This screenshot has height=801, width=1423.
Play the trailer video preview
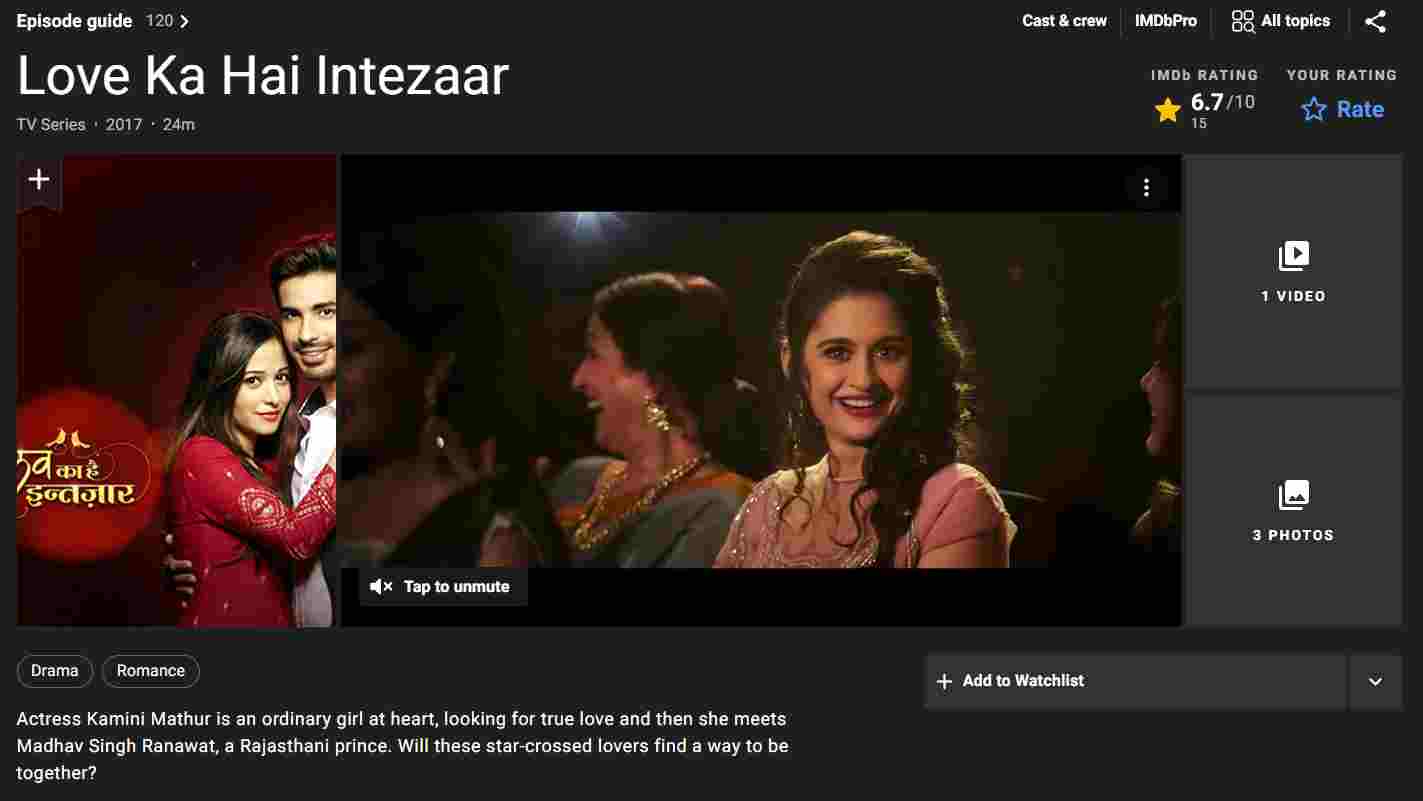pos(760,390)
